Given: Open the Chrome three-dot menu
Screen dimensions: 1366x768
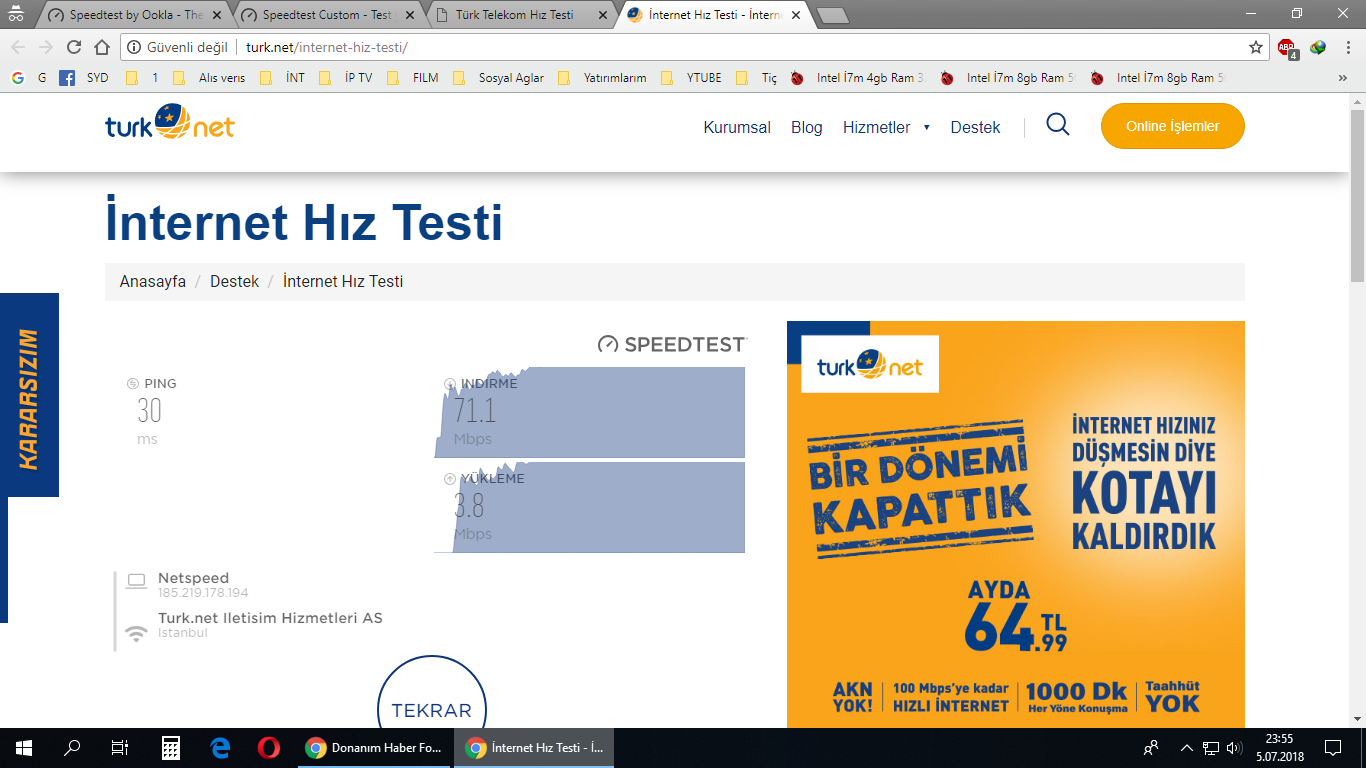Looking at the screenshot, I should (x=1346, y=47).
